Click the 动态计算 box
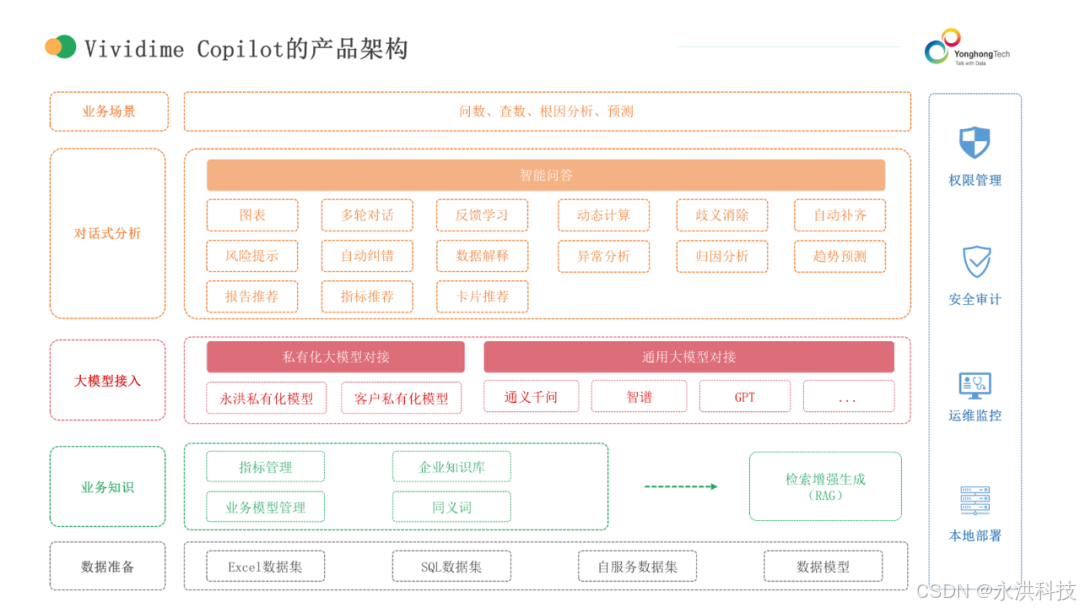This screenshot has height=608, width=1080. pos(603,216)
